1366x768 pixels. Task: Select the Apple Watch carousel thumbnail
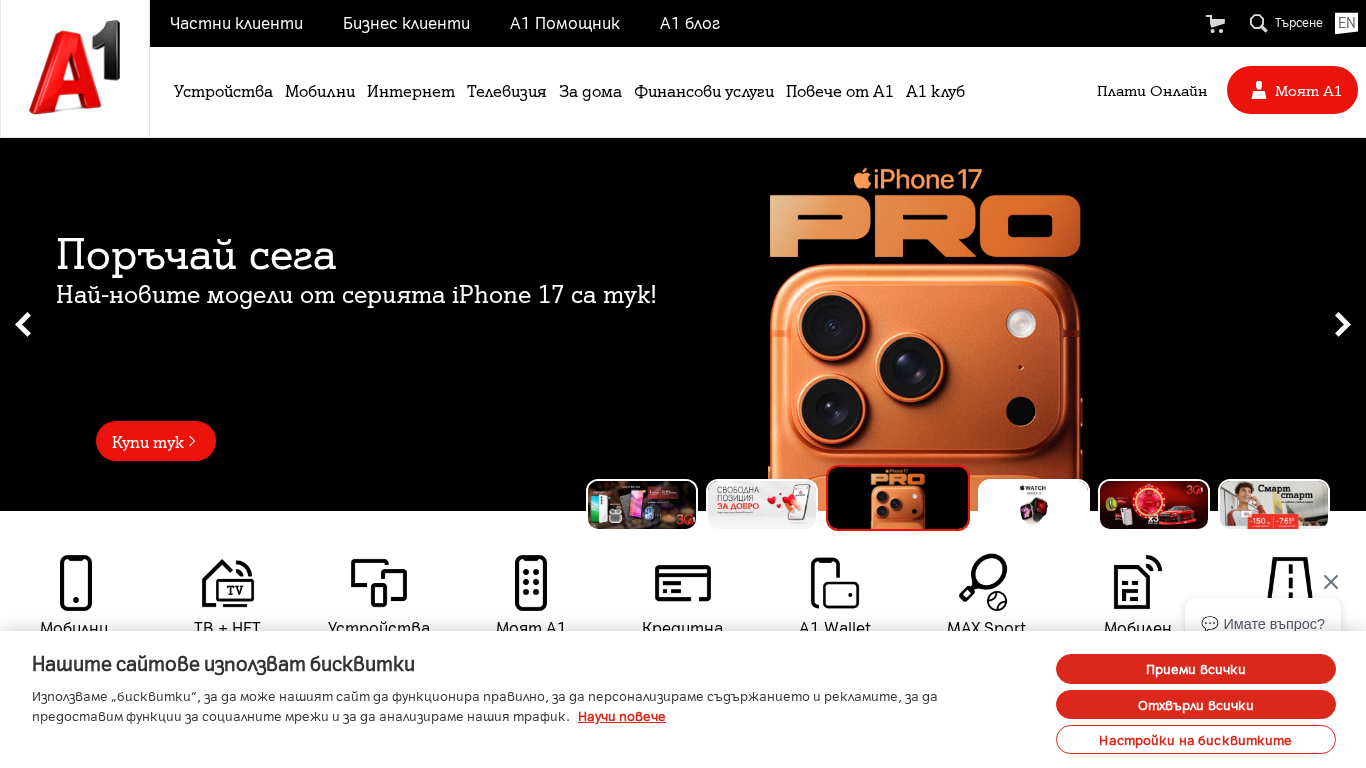pyautogui.click(x=1034, y=504)
